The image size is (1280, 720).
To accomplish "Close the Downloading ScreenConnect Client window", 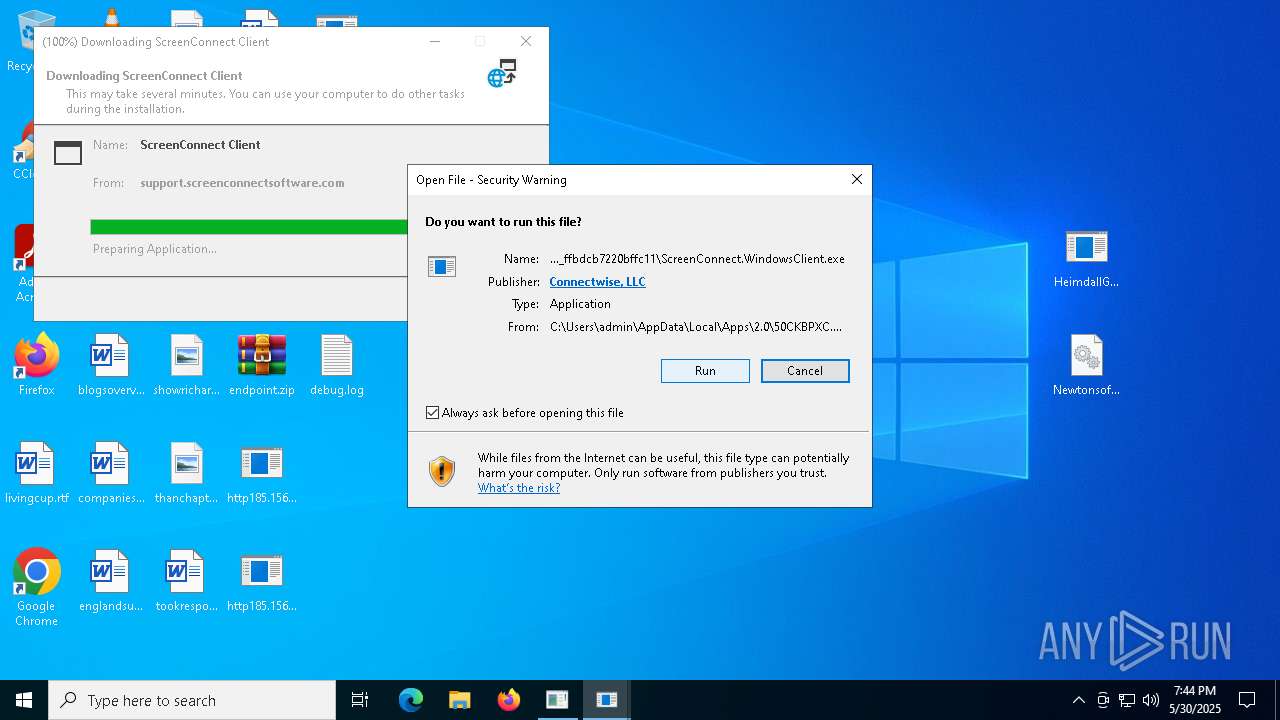I will pos(526,41).
